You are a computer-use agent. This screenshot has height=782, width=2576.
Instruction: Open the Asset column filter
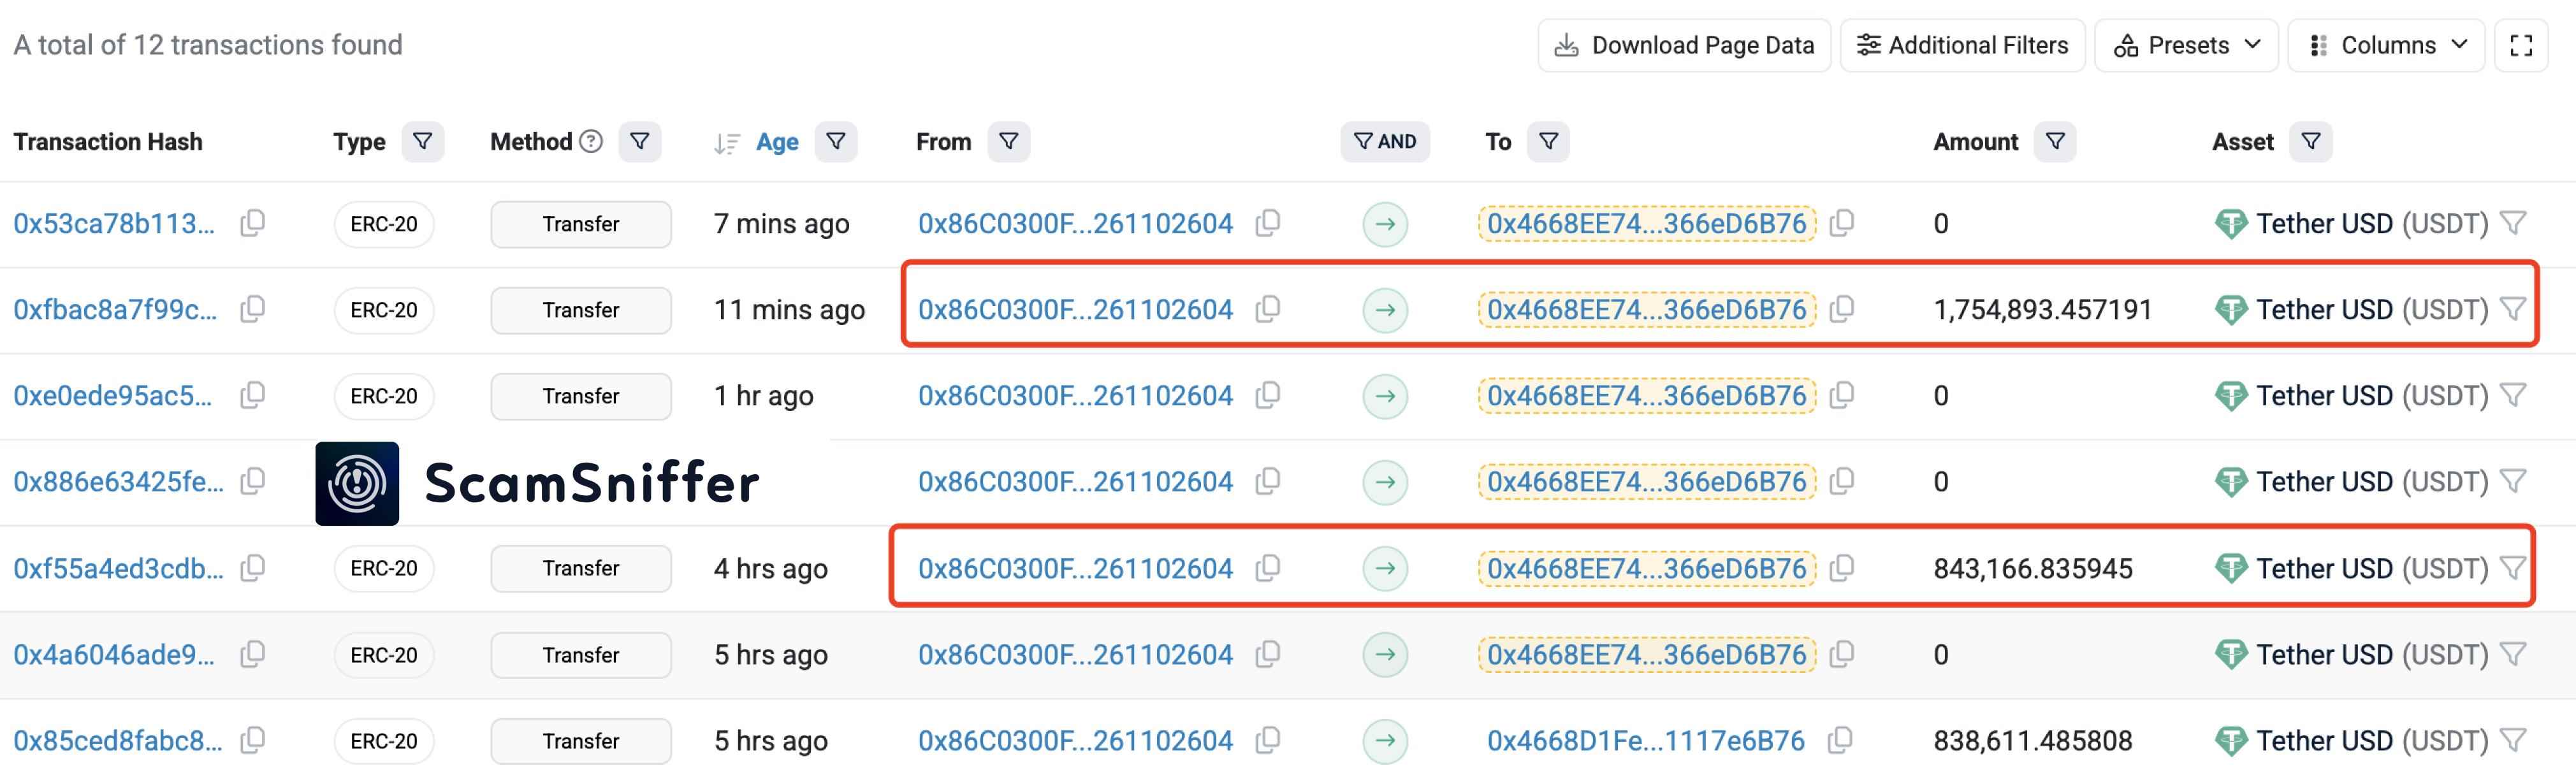tap(2310, 142)
